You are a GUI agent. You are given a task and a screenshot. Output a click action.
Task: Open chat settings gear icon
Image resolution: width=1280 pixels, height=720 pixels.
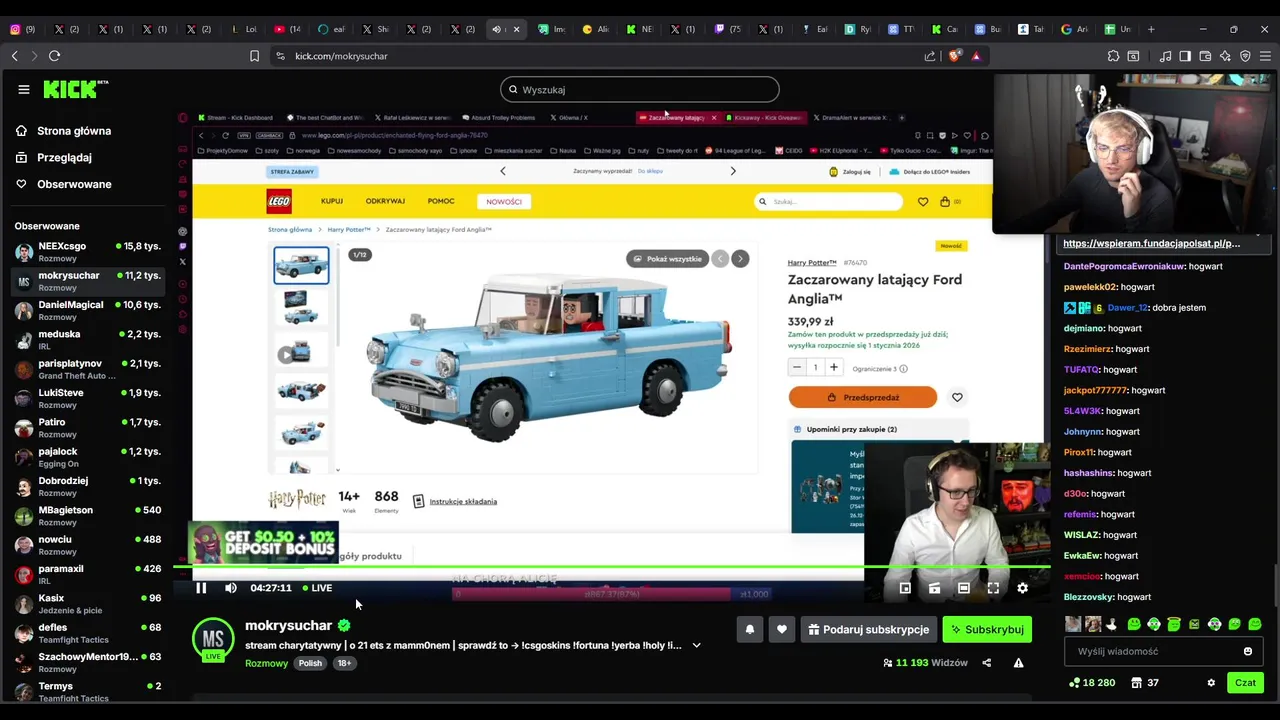click(x=1211, y=683)
